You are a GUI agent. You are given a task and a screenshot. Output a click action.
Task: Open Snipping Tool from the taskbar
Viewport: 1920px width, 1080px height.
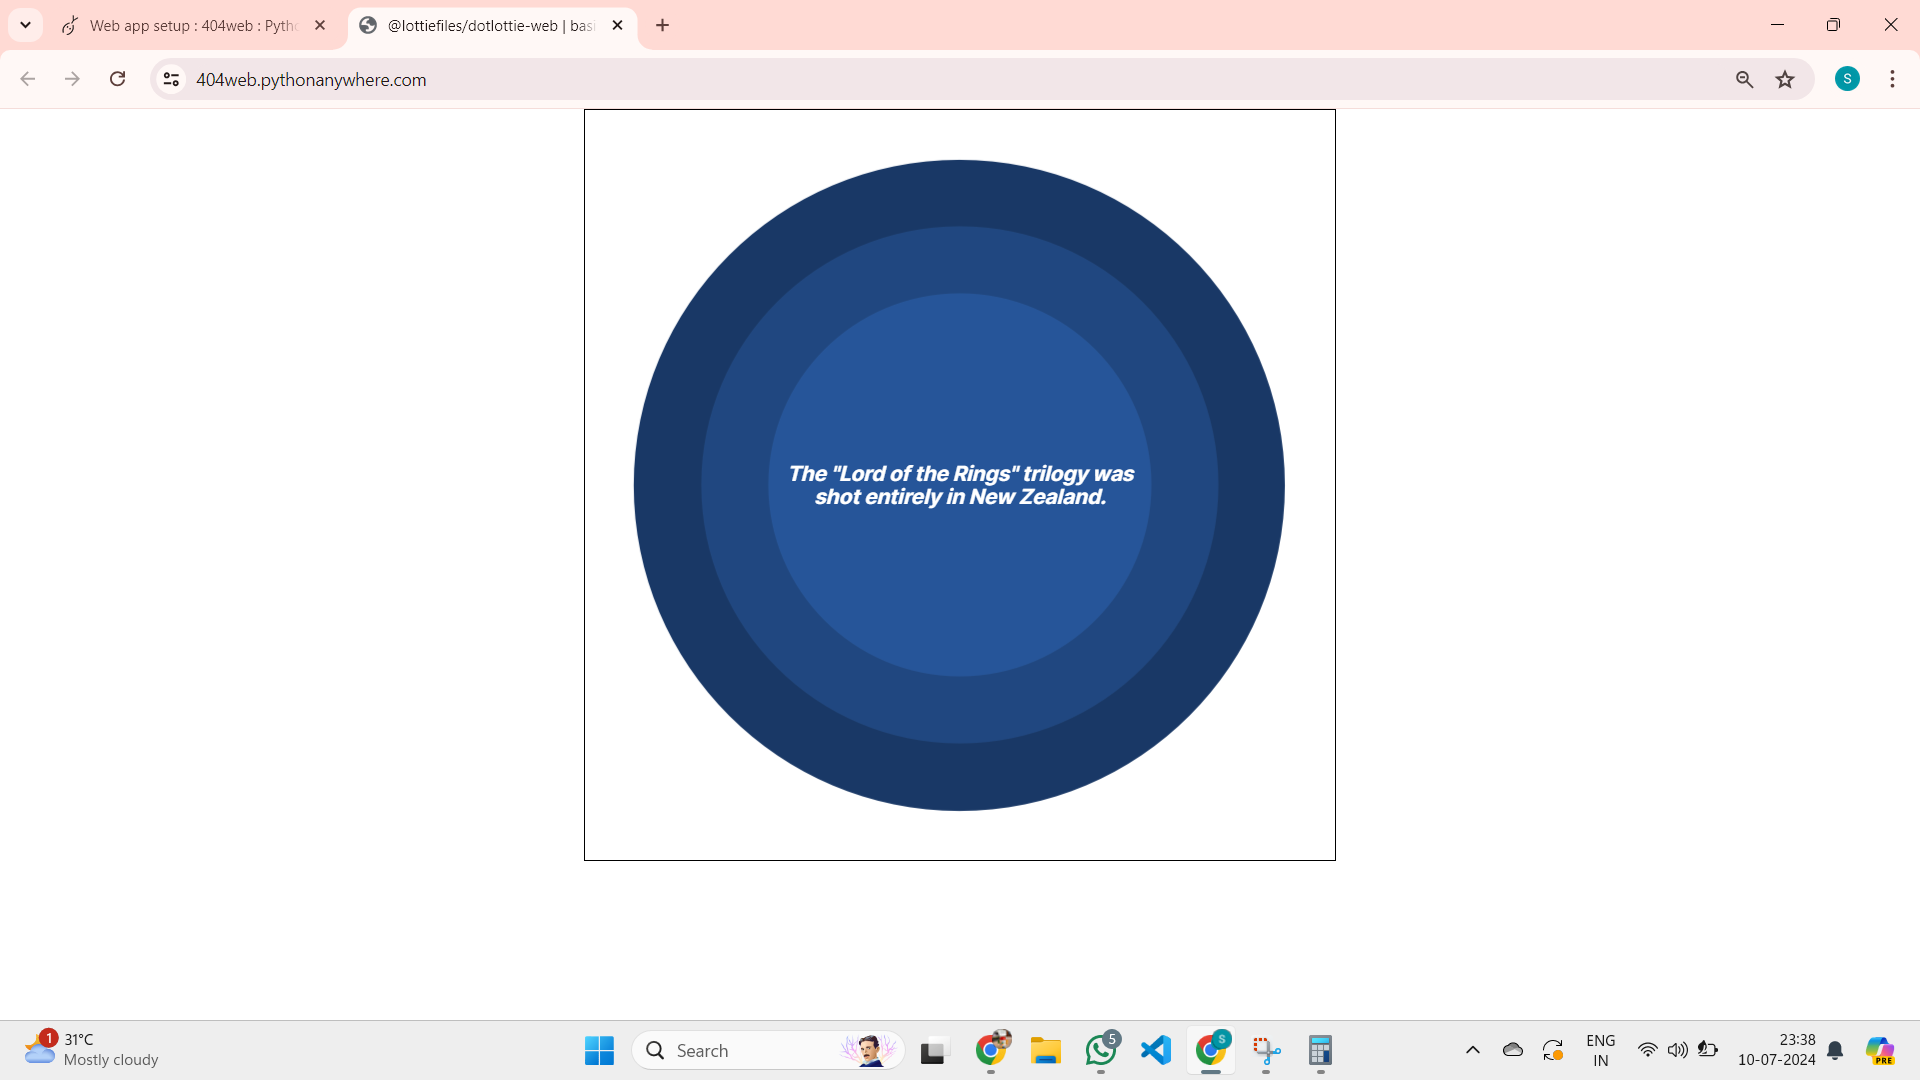click(1266, 1050)
